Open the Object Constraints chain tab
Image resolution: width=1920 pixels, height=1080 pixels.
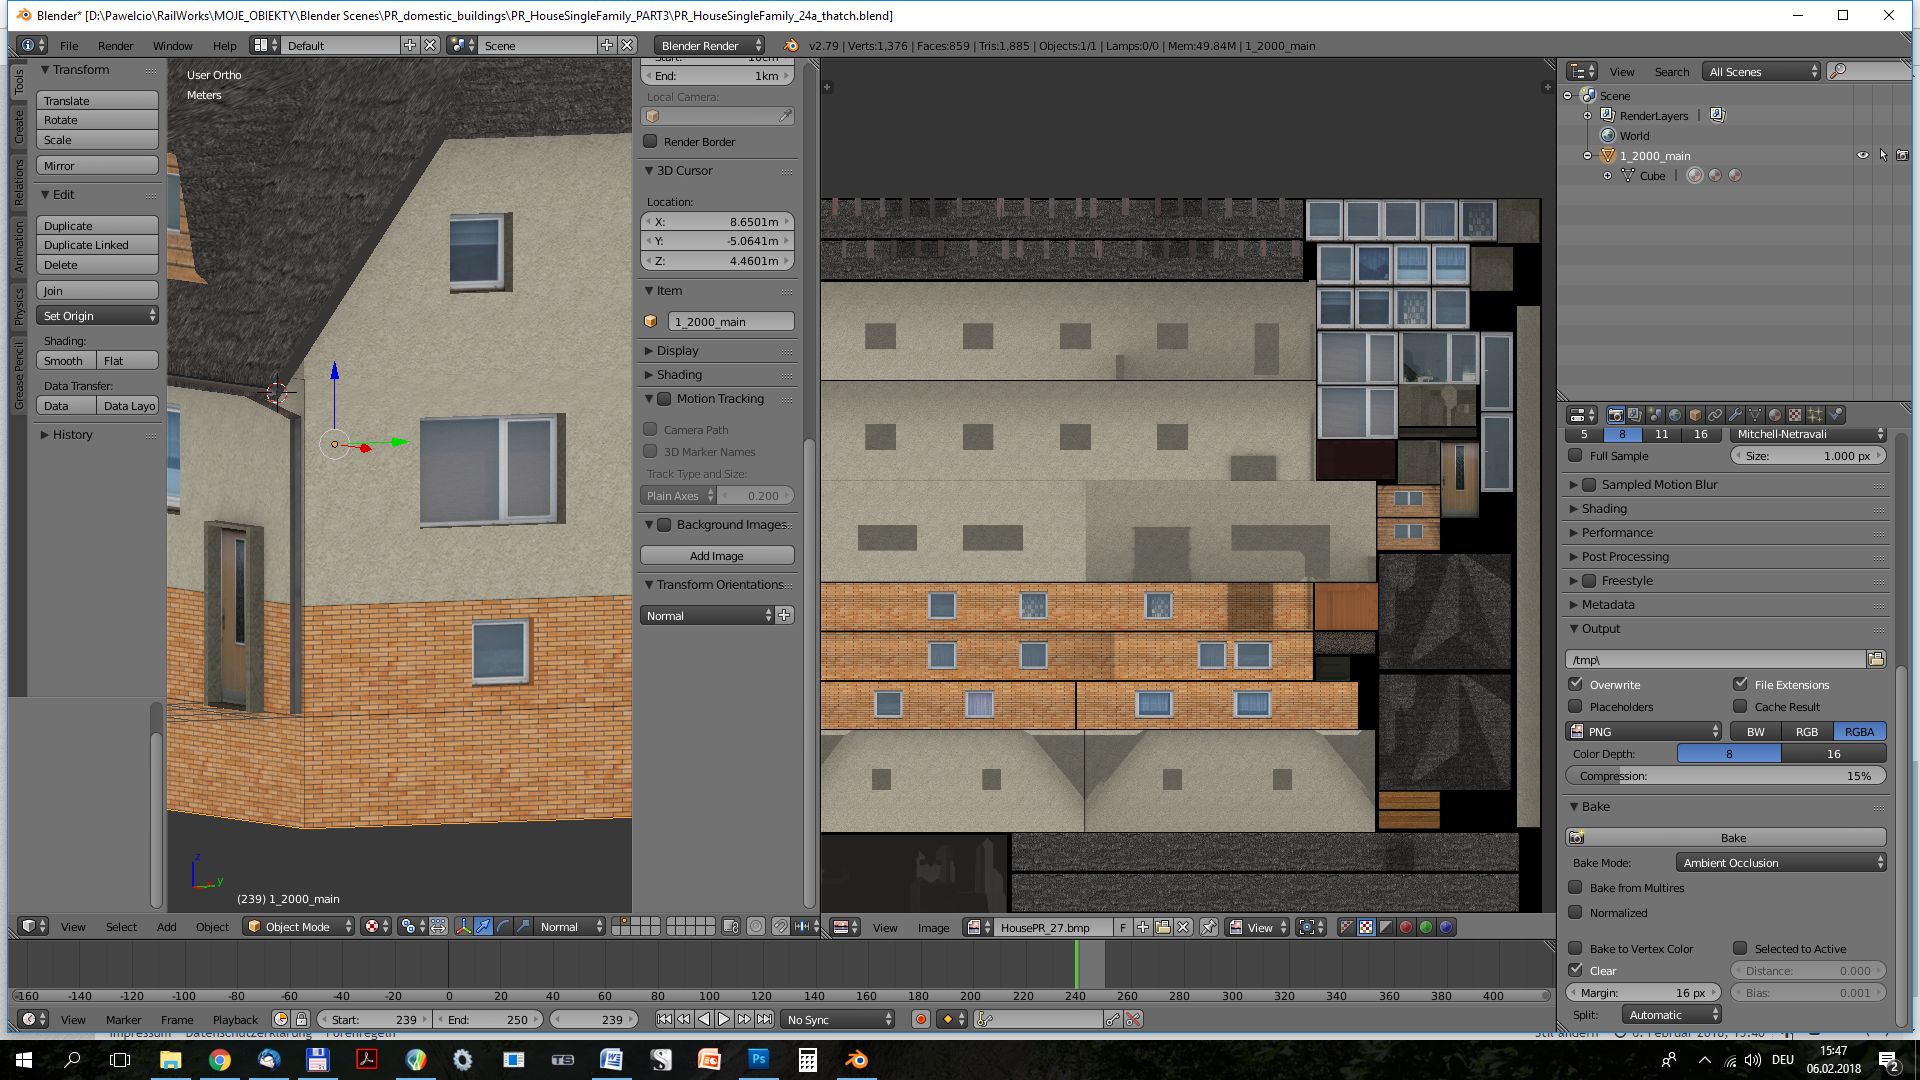tap(1715, 415)
